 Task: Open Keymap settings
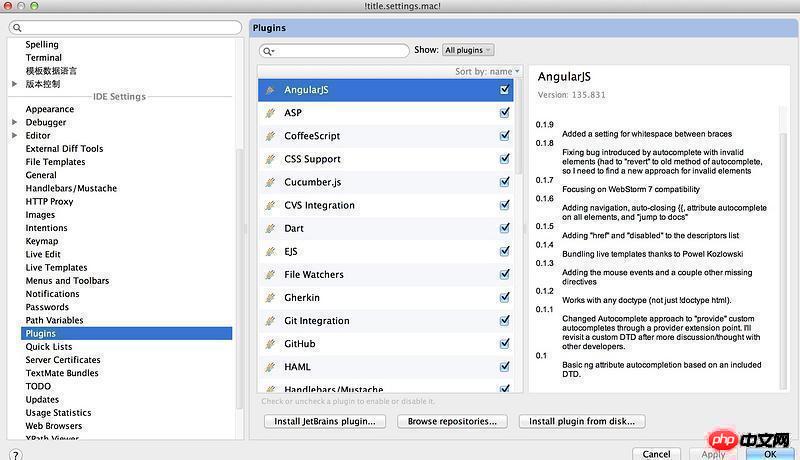42,241
